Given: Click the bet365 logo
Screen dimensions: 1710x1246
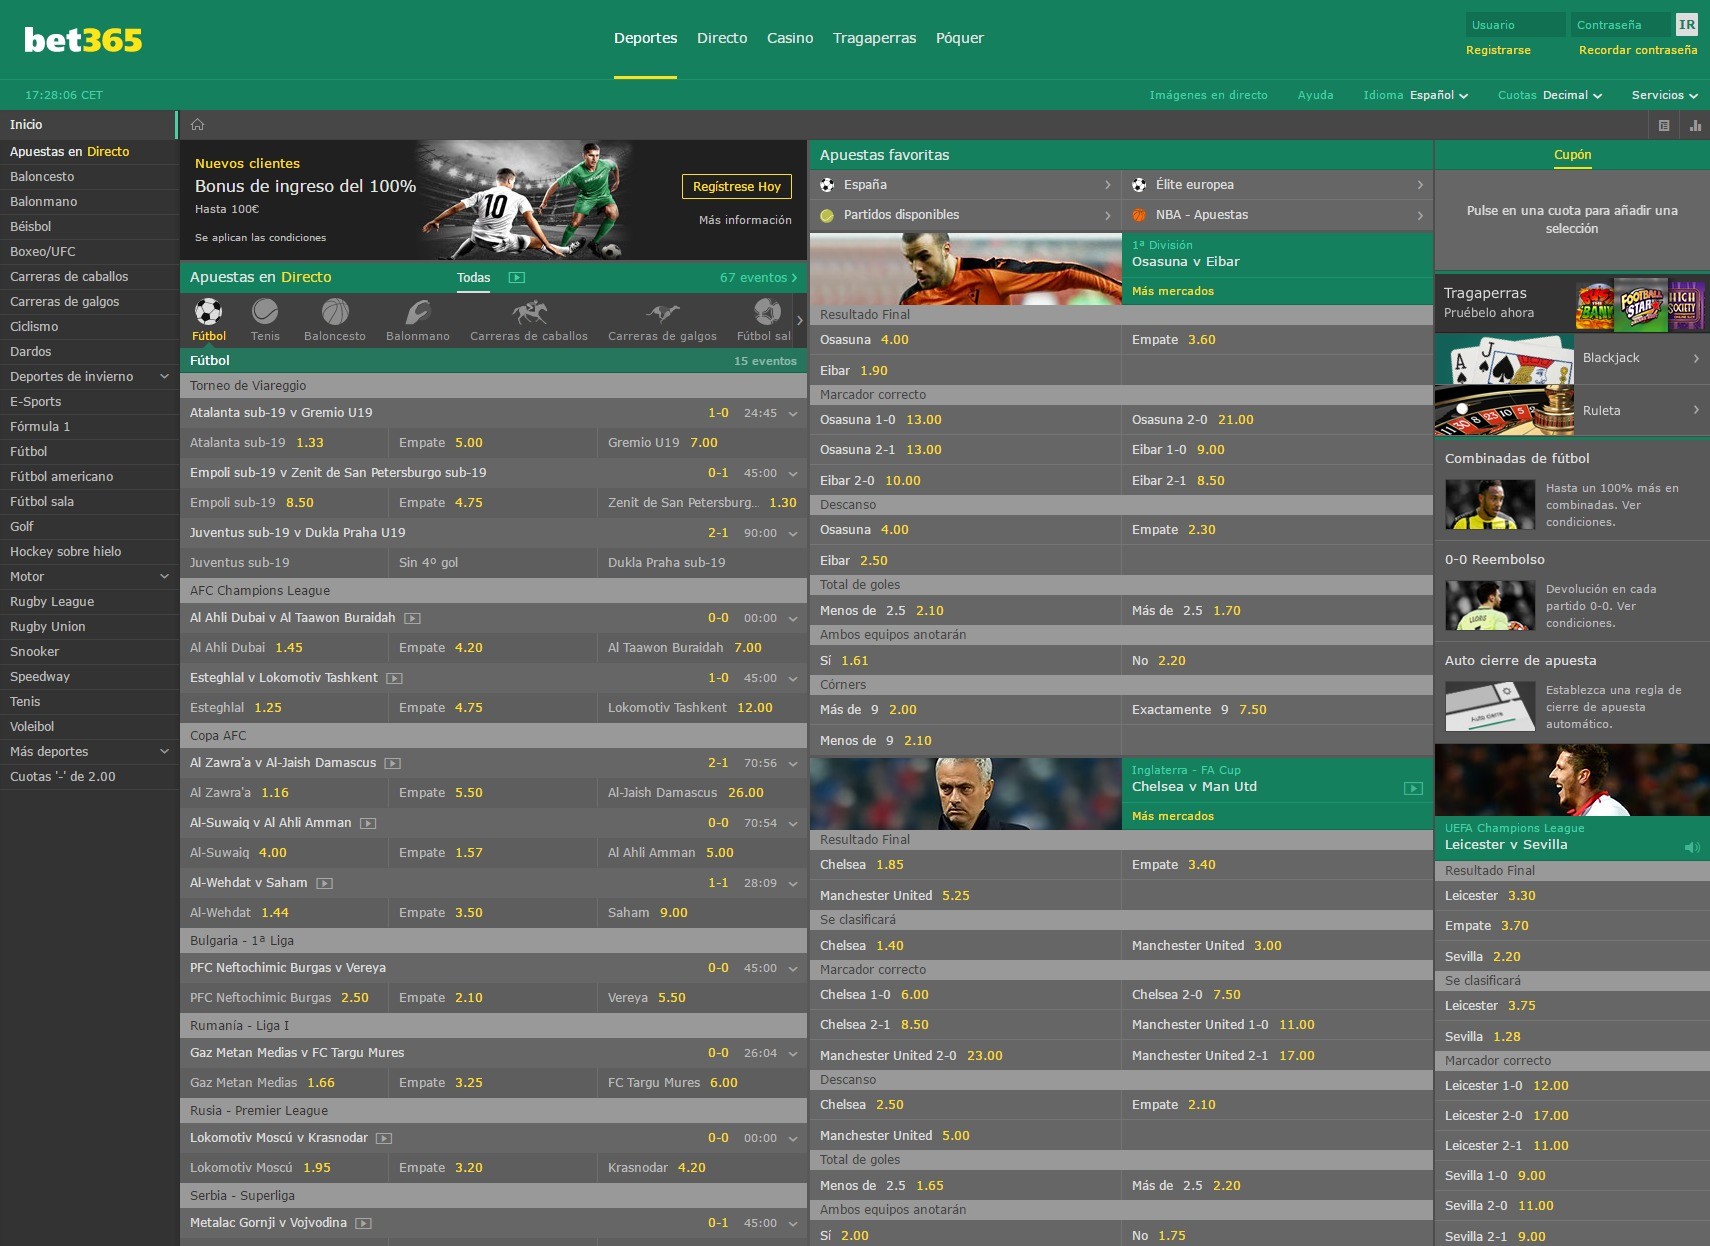Looking at the screenshot, I should 83,39.
